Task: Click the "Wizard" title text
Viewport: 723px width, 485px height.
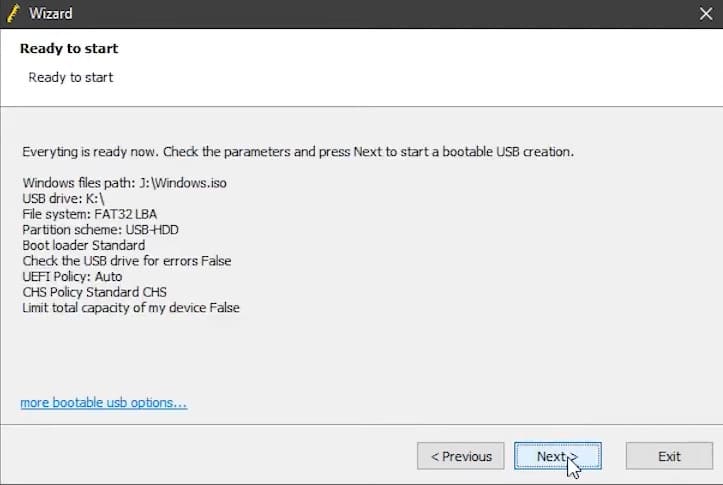Action: [x=50, y=14]
